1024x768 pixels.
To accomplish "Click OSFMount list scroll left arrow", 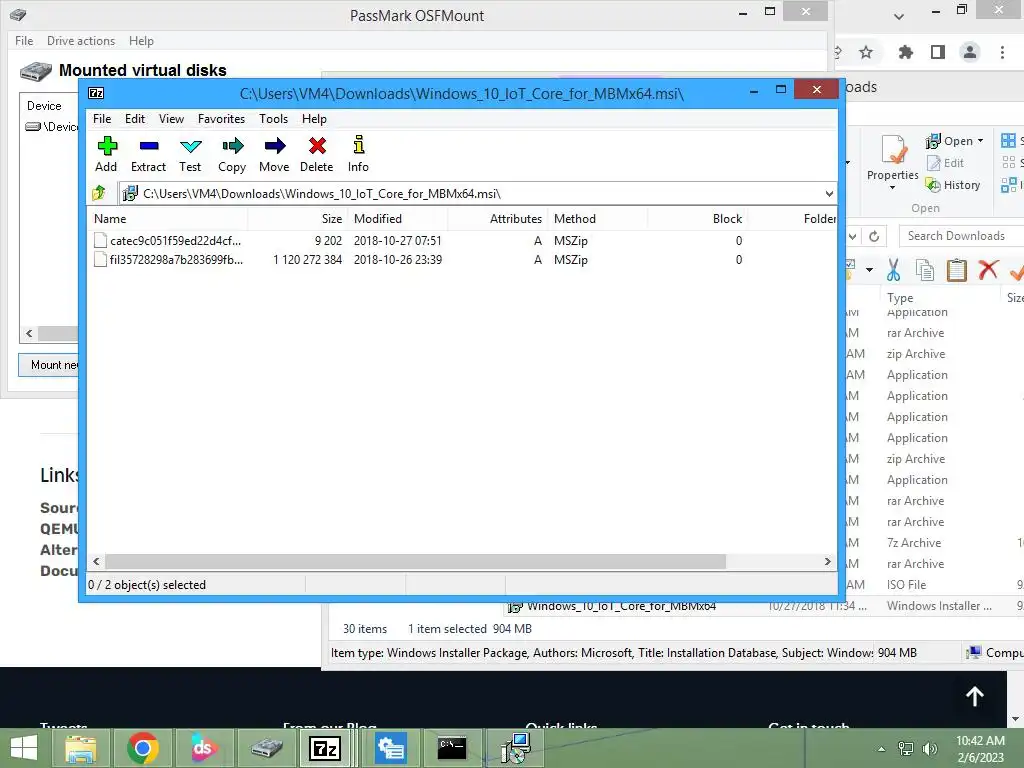I will click(29, 333).
